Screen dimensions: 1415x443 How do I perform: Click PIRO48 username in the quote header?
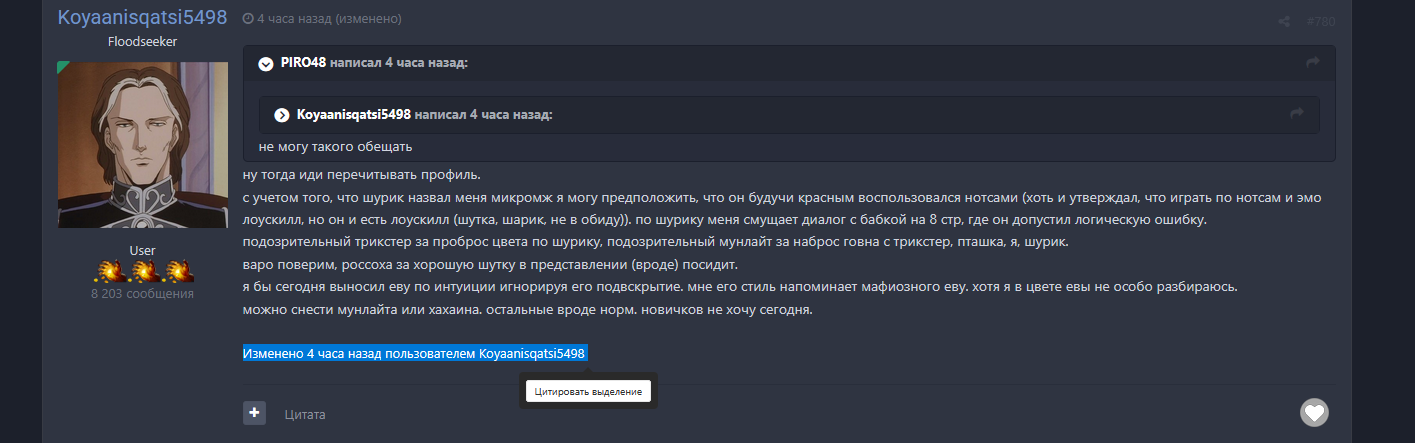[x=303, y=63]
